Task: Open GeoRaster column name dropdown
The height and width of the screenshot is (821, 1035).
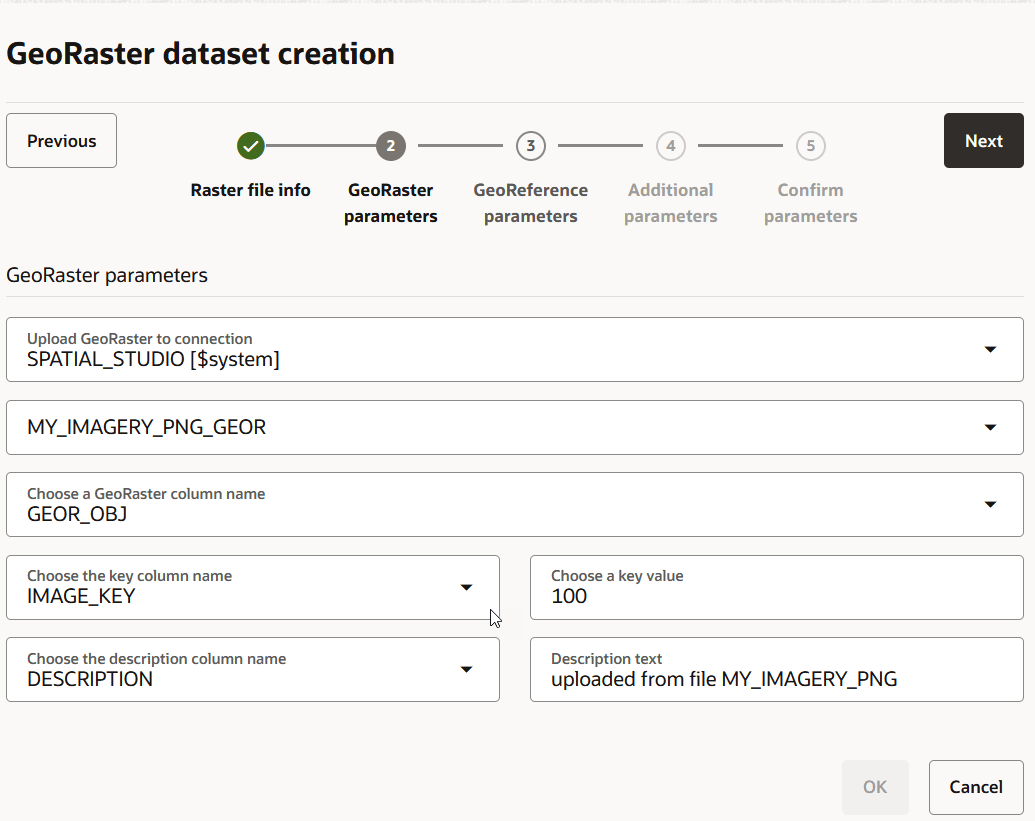Action: pyautogui.click(x=990, y=504)
